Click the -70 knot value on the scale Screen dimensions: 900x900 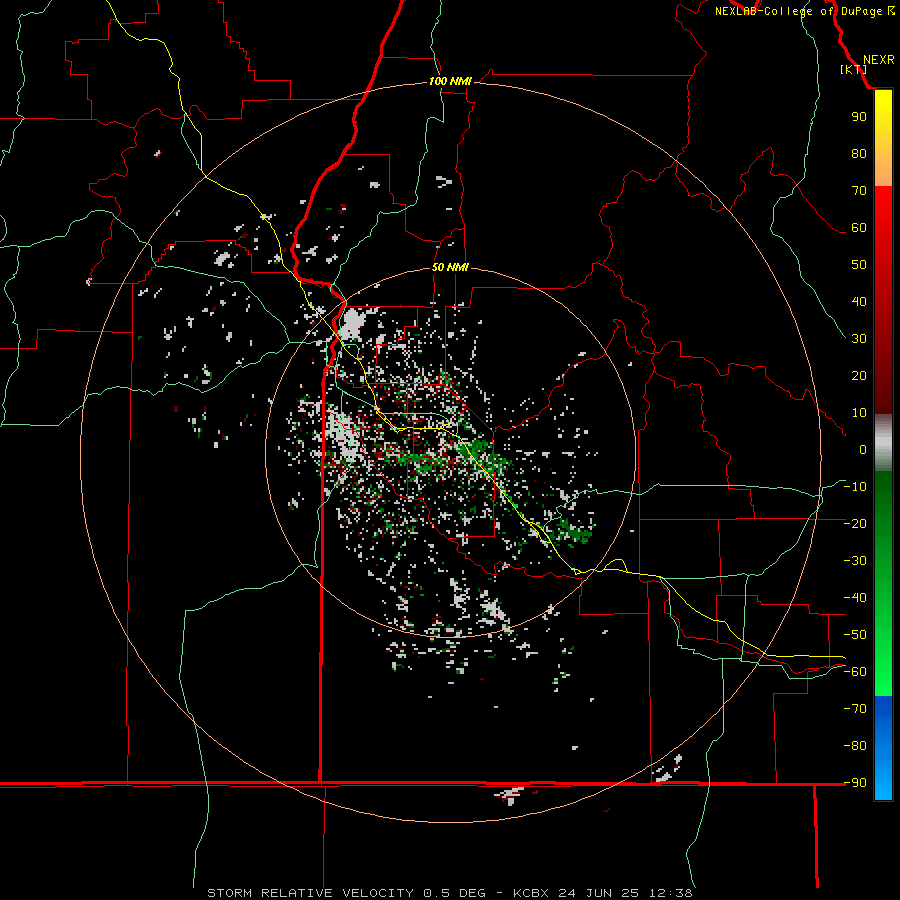click(855, 709)
